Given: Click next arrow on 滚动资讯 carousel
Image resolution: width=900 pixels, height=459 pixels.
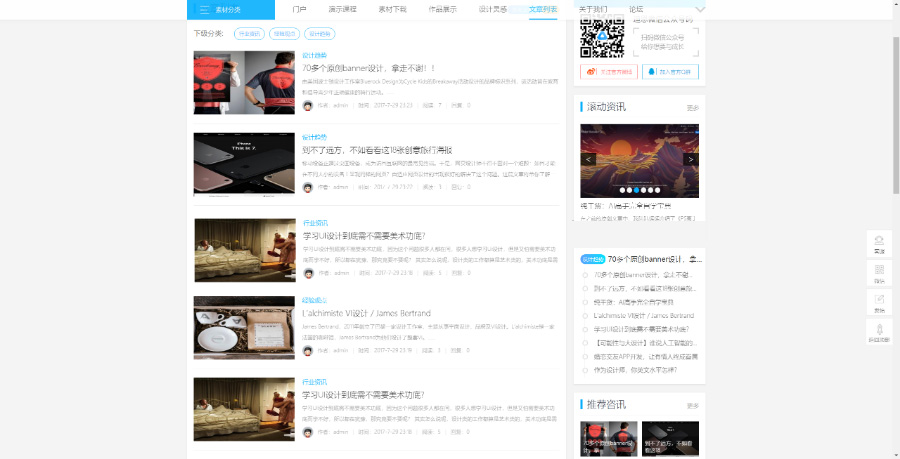Looking at the screenshot, I should pyautogui.click(x=691, y=160).
